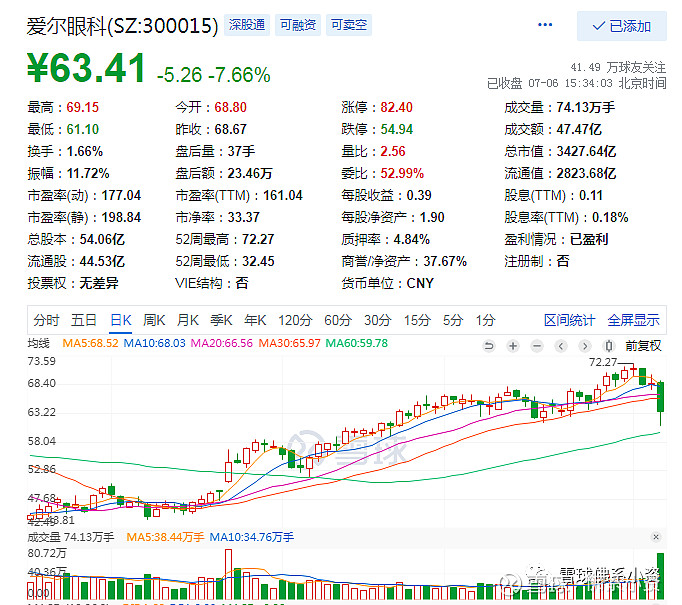This screenshot has width=682, height=605.
Task: Select the 月K chart tab
Action: coord(187,321)
